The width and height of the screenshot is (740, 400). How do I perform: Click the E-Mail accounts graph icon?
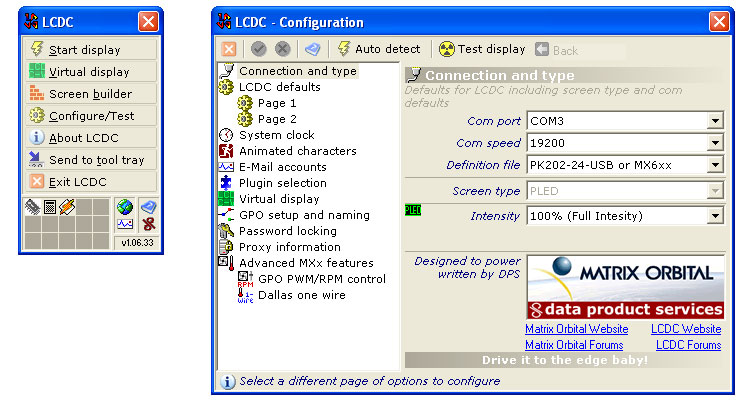[x=227, y=167]
